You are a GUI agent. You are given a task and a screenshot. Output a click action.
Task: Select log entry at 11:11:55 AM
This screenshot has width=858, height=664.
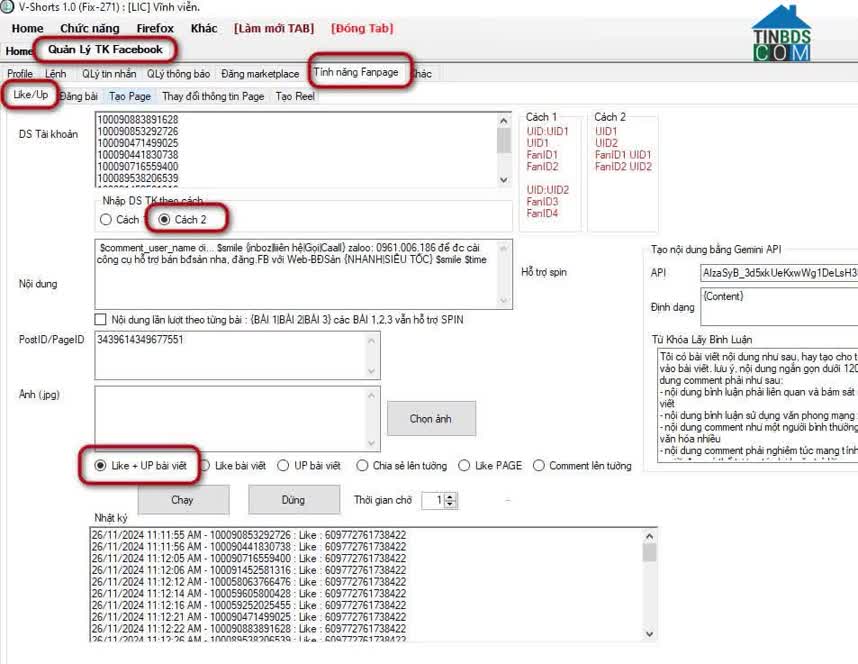point(249,535)
